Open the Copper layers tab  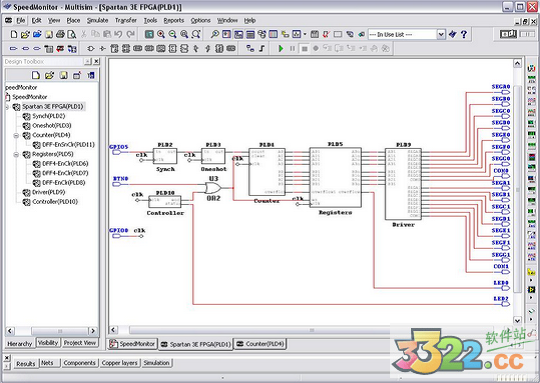tap(120, 363)
